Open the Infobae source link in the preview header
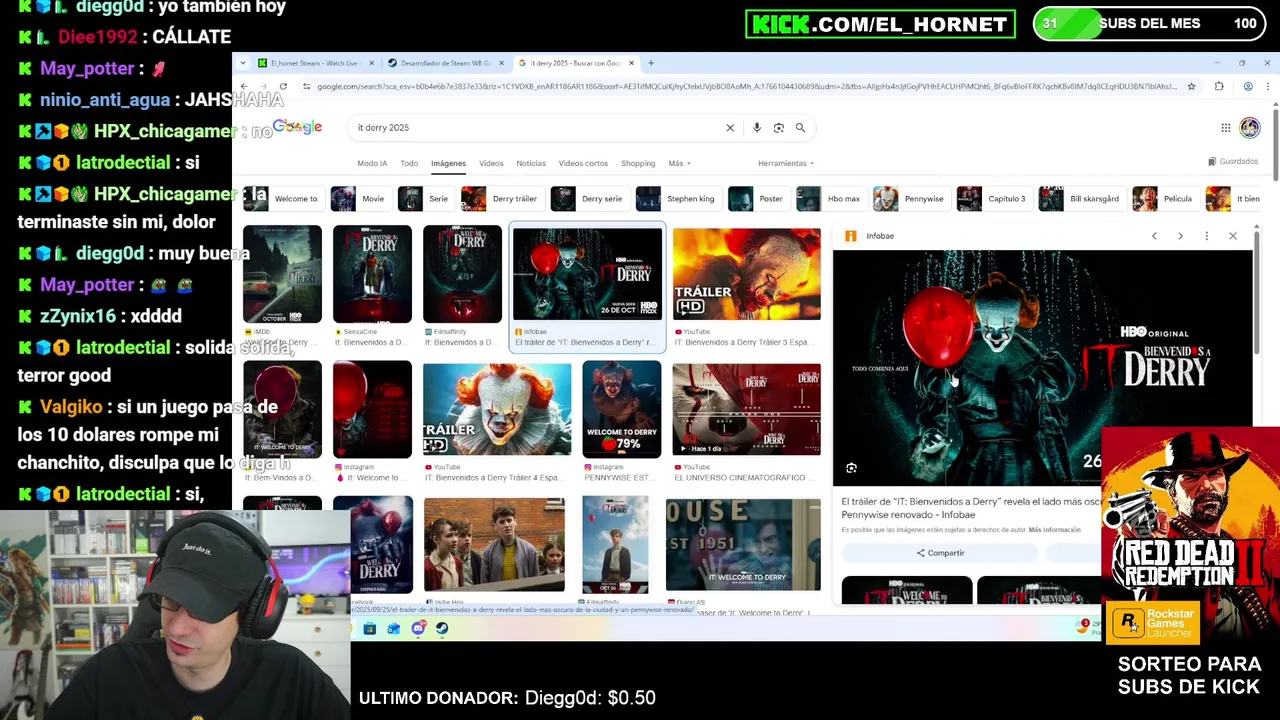This screenshot has width=1280, height=720. (870, 236)
